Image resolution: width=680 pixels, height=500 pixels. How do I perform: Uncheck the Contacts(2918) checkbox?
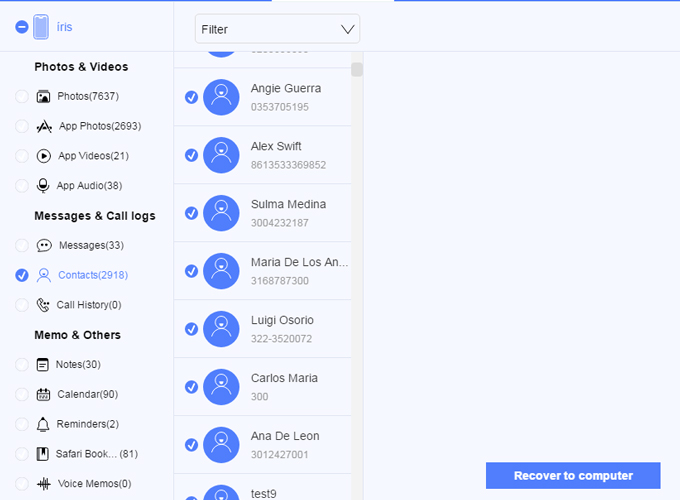pyautogui.click(x=22, y=275)
